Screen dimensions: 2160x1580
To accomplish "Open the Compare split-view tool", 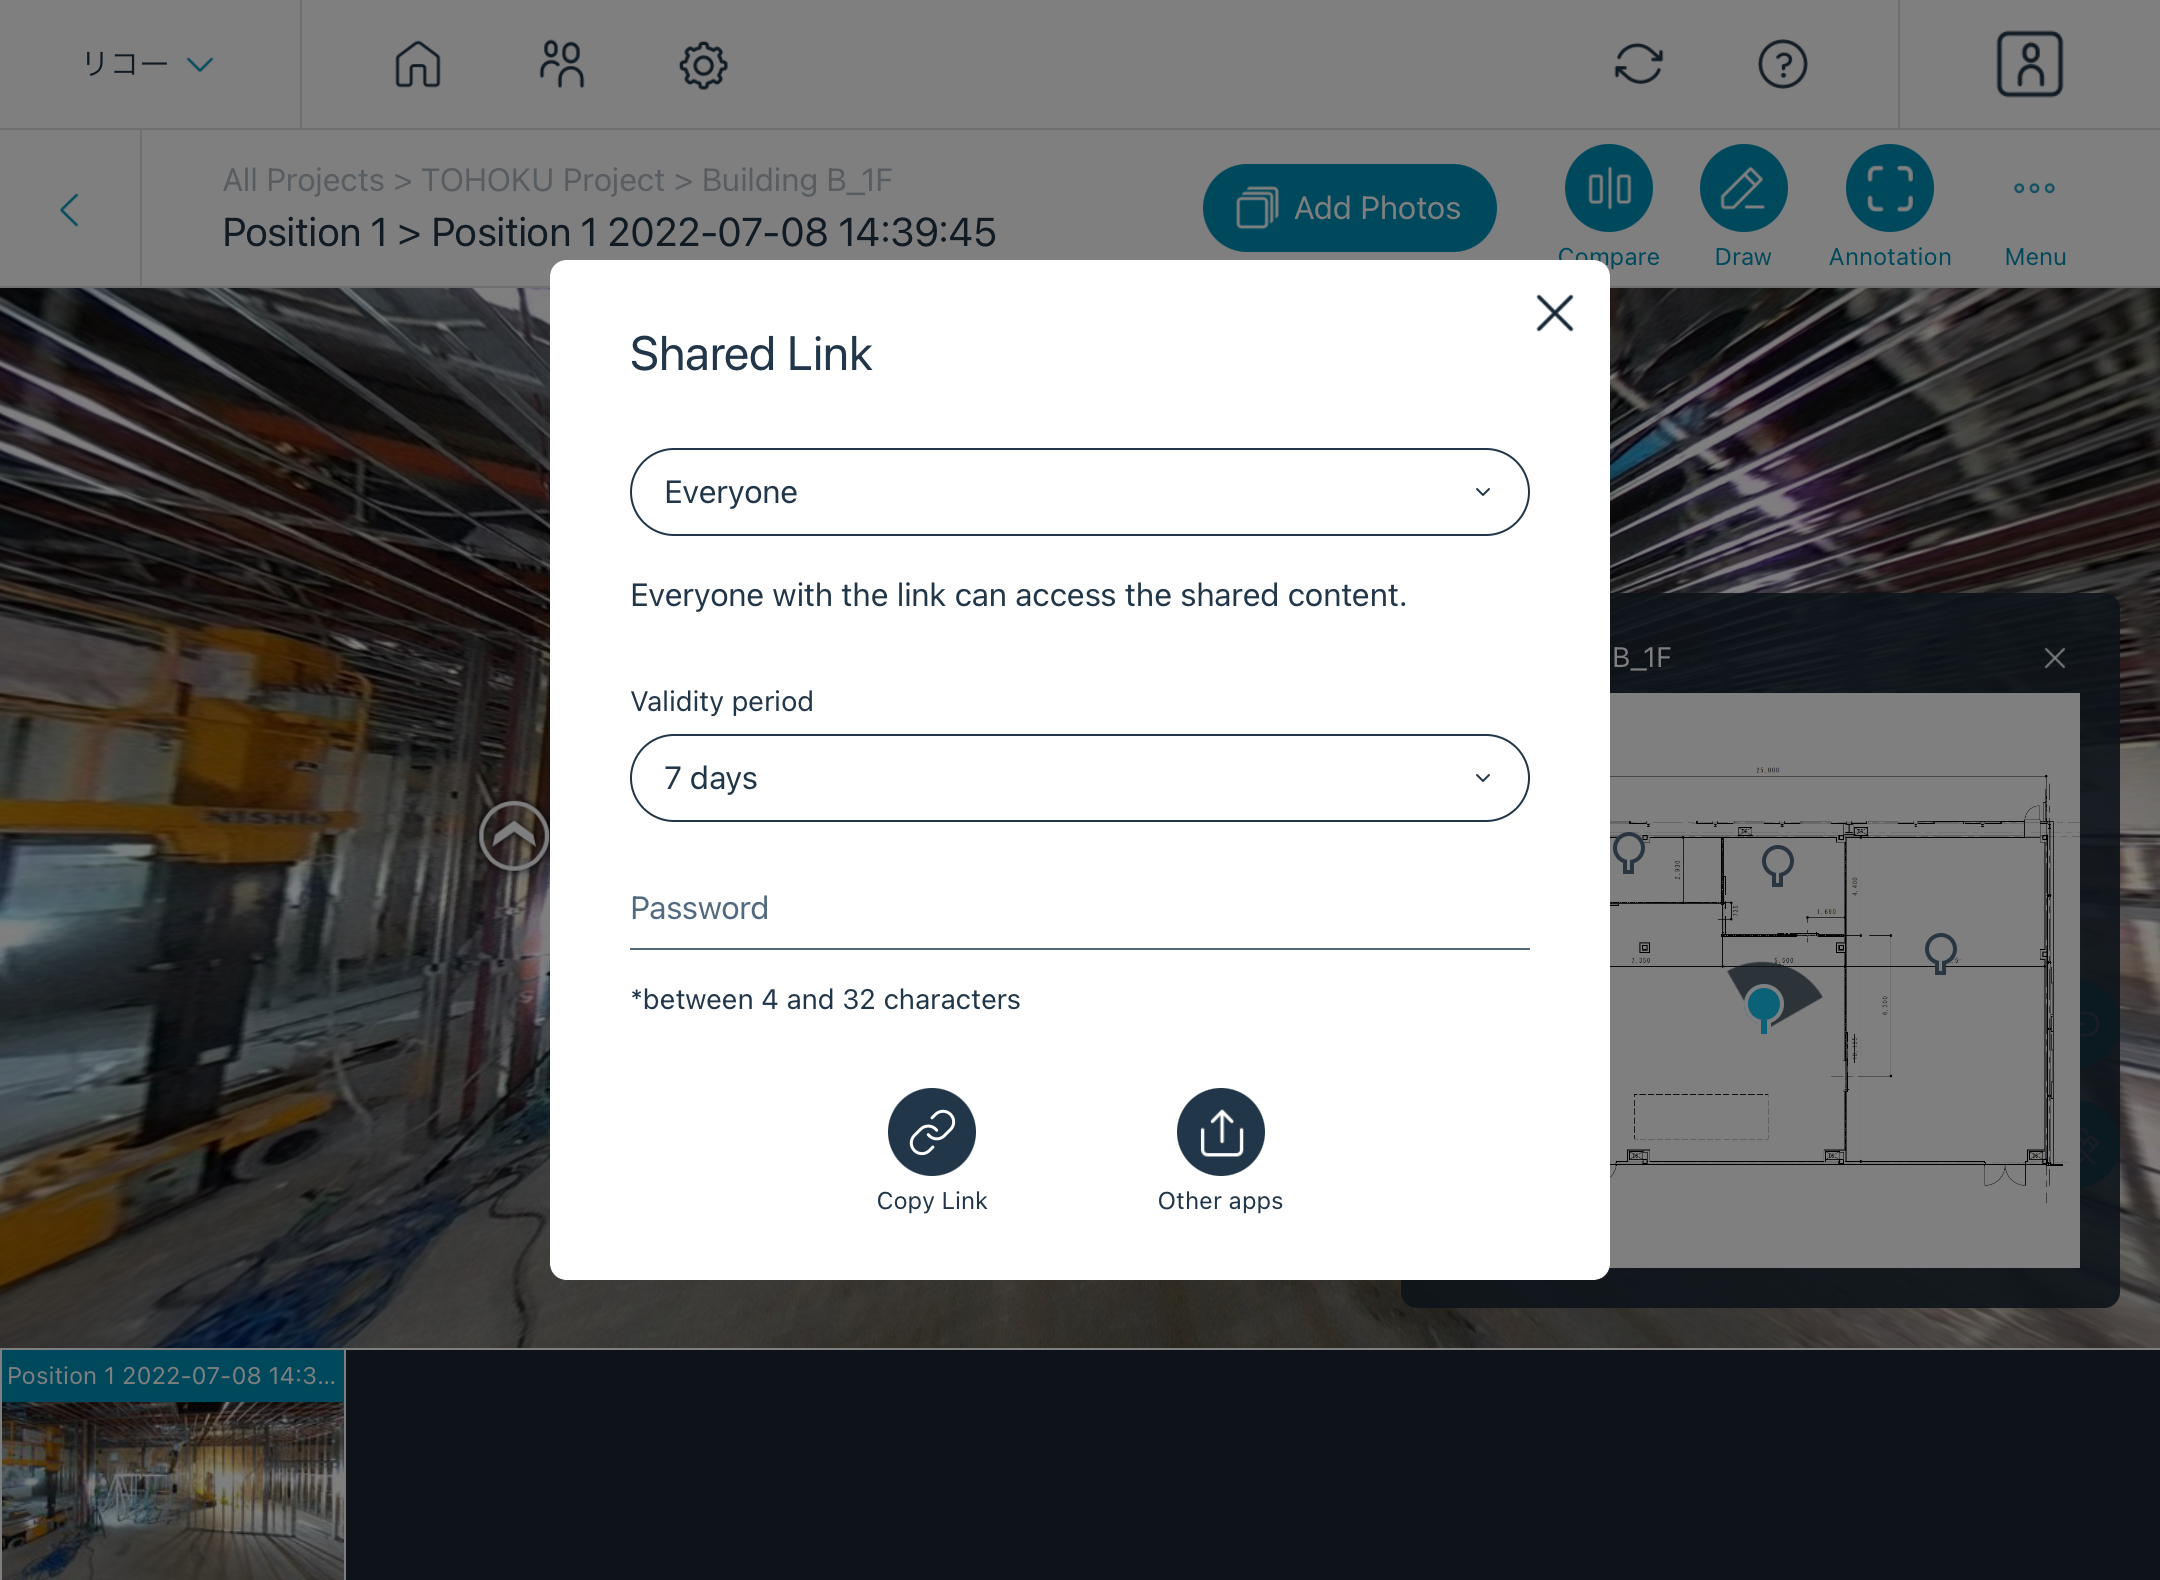I will (1609, 188).
